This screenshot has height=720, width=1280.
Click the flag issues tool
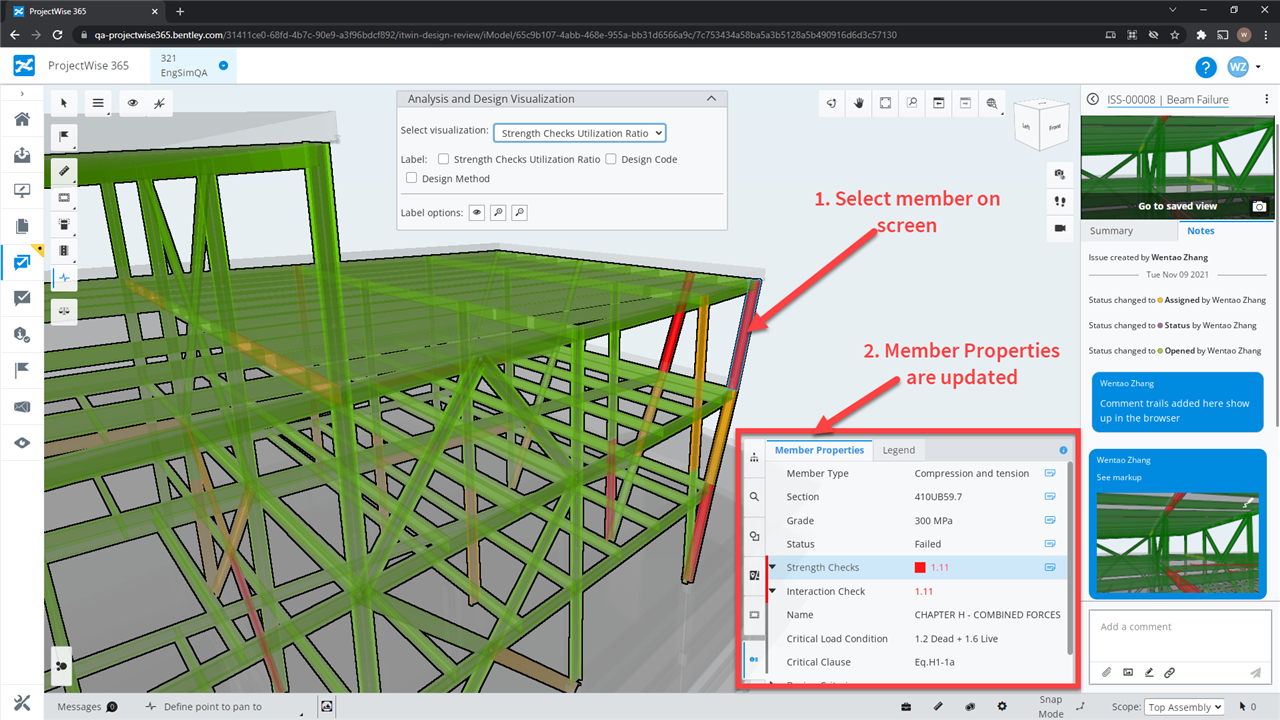click(64, 136)
